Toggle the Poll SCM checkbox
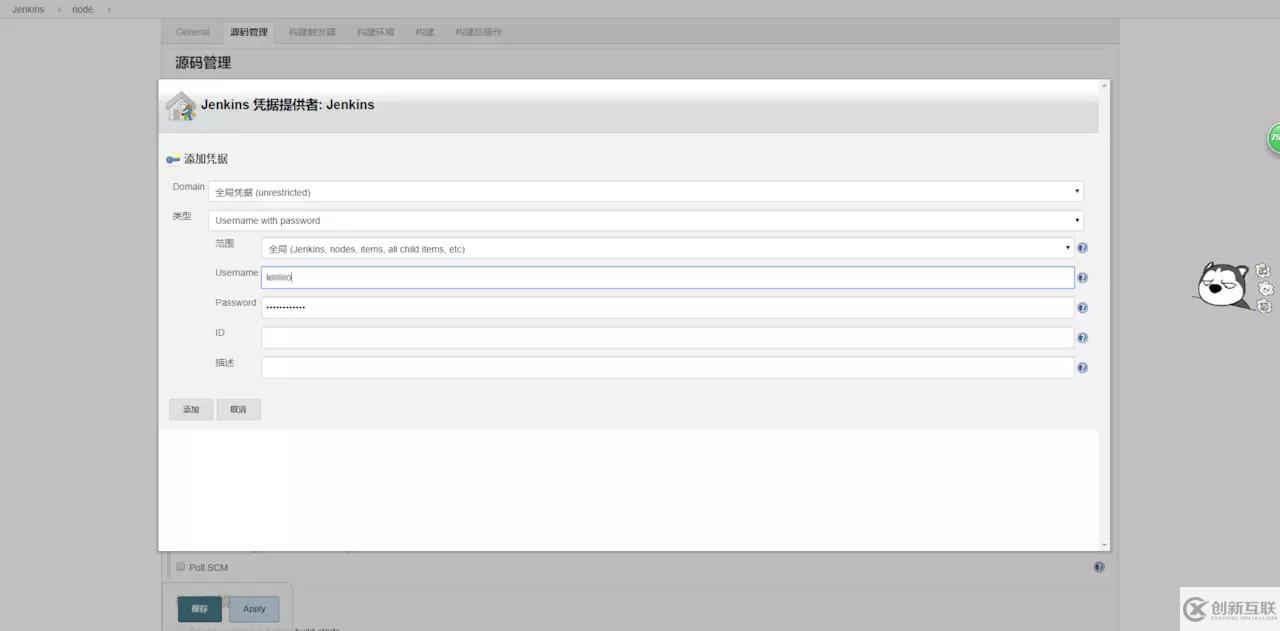This screenshot has width=1280, height=631. pos(181,566)
